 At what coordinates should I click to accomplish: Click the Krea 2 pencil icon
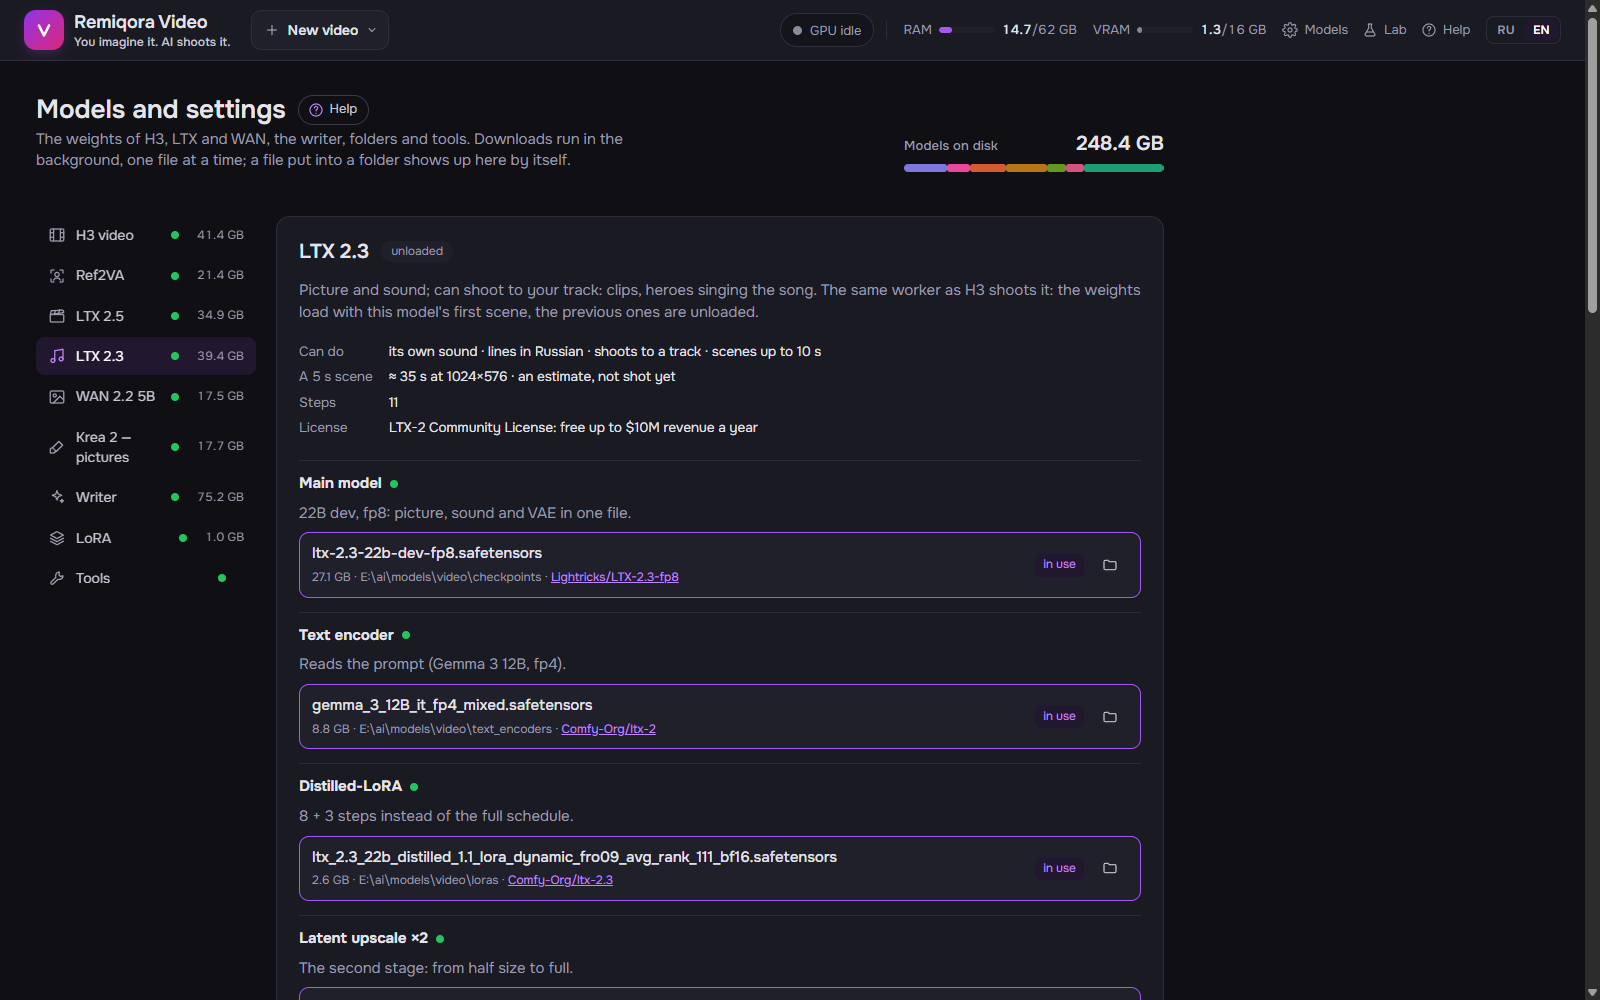57,447
